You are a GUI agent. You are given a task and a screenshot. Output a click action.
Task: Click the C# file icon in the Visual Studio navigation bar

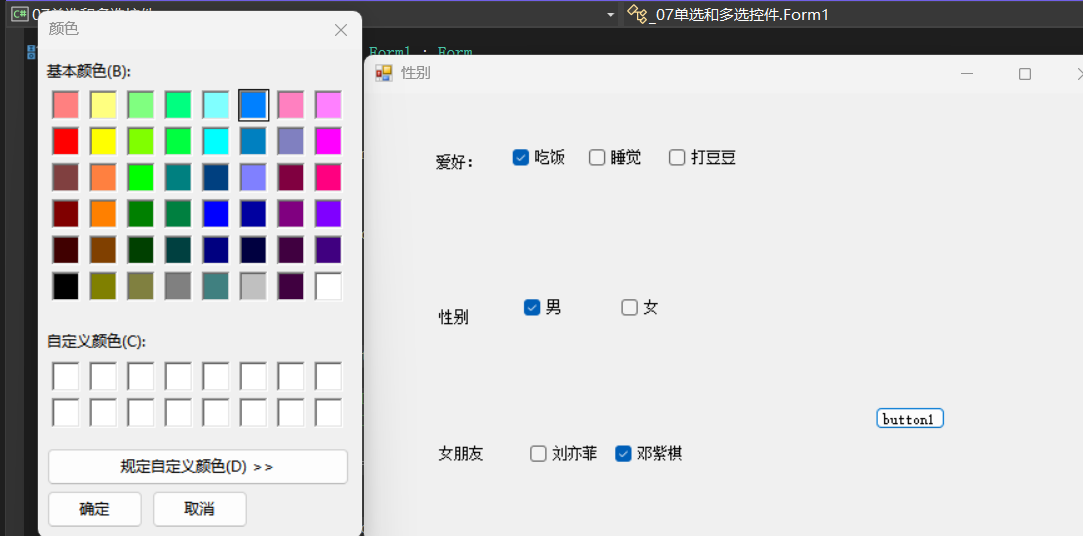[20, 14]
